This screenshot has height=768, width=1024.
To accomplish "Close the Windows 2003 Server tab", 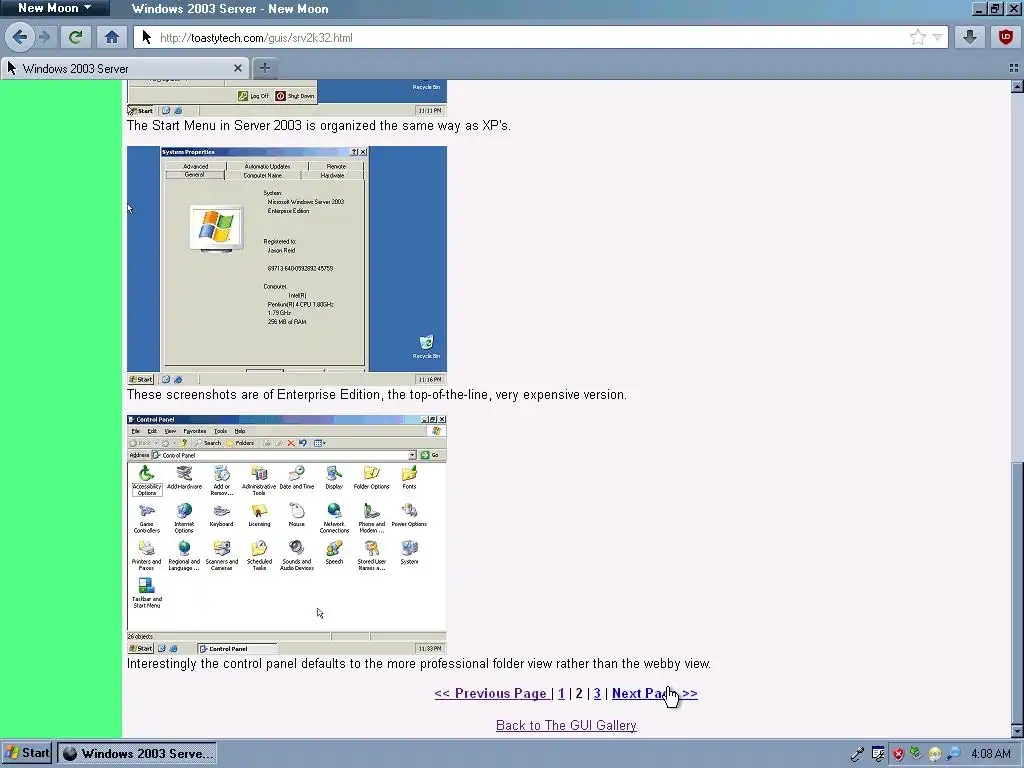I will coord(238,68).
